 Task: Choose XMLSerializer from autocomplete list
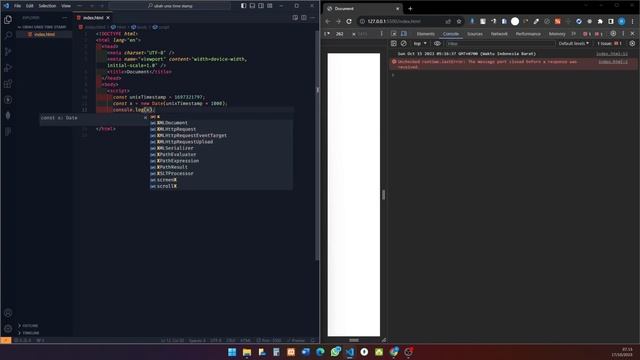(221, 148)
